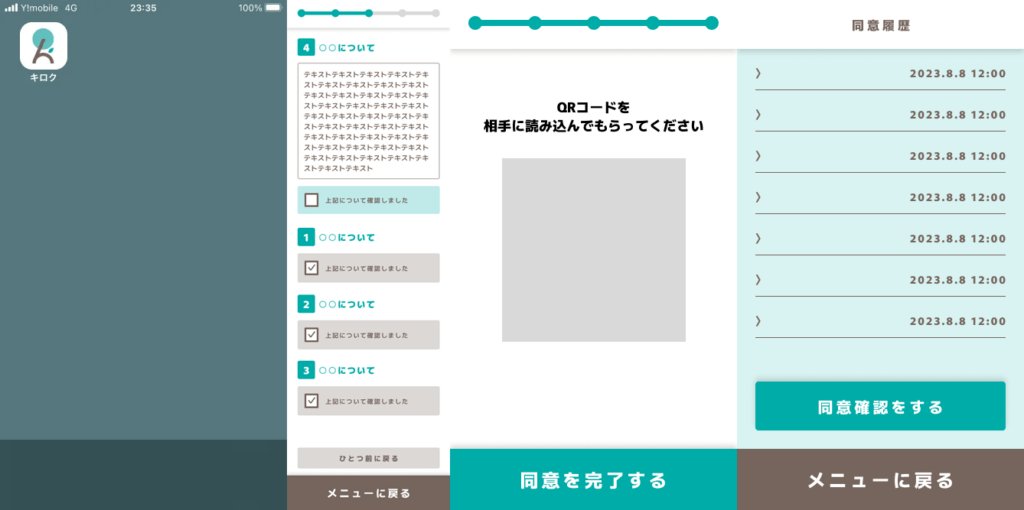Select second step dot in checklist screen progress bar
The width and height of the screenshot is (1024, 510).
pyautogui.click(x=335, y=13)
